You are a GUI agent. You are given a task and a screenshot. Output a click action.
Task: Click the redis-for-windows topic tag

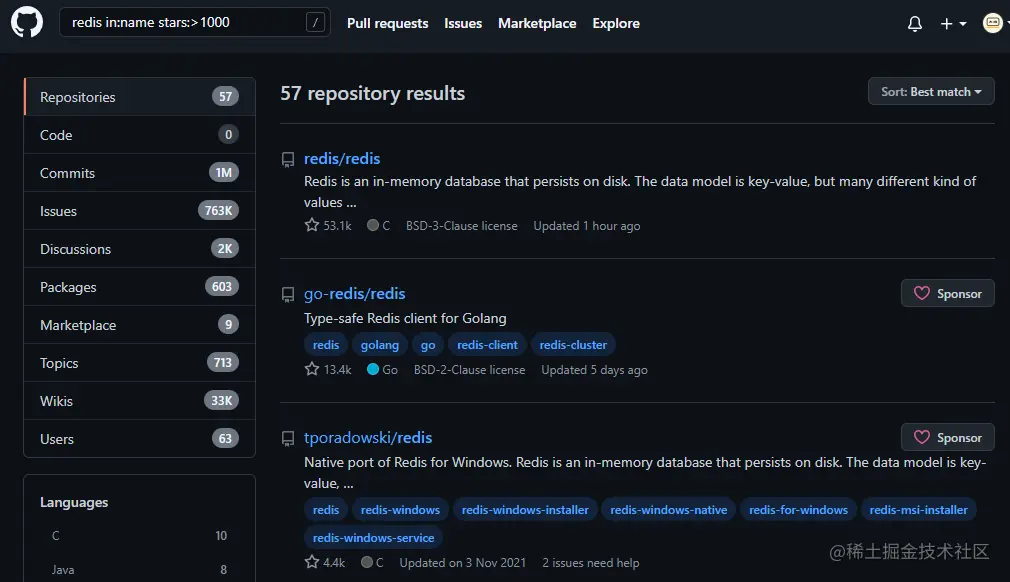point(798,509)
